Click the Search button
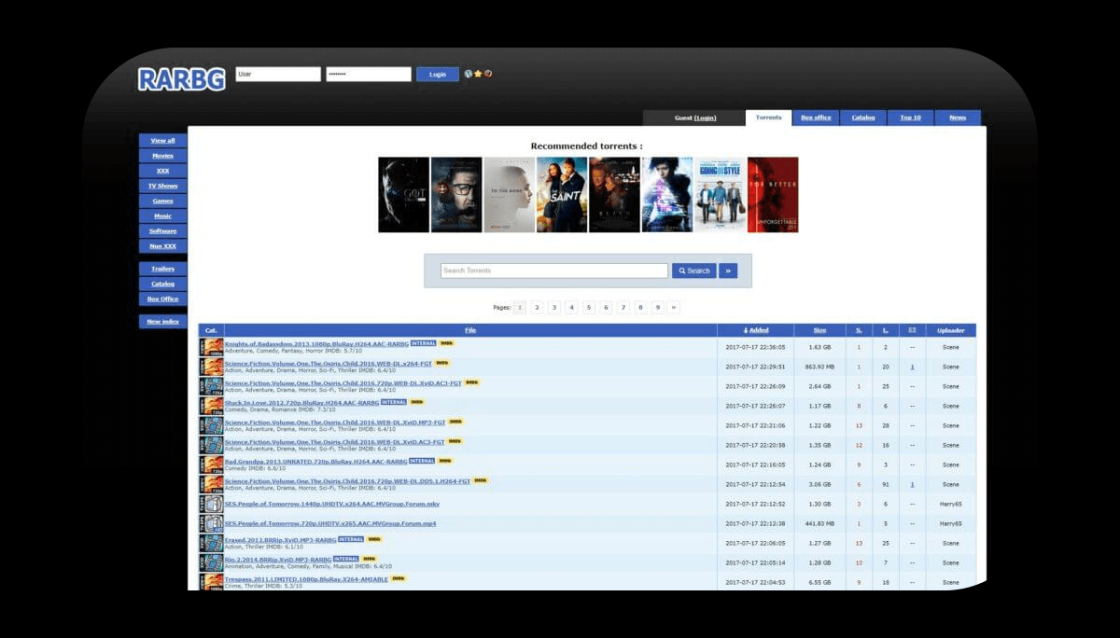 (x=694, y=271)
